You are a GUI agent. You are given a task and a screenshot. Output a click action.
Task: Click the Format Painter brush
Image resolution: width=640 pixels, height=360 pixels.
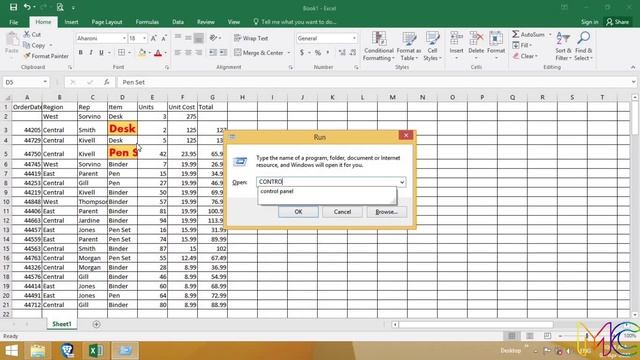point(27,56)
